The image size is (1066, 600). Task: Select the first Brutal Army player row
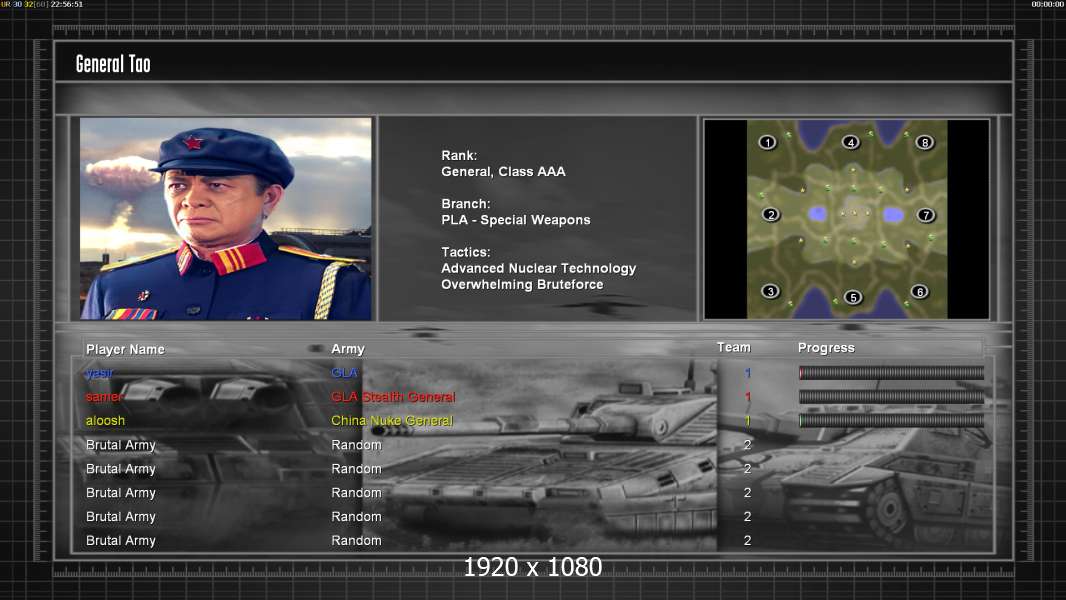pos(121,445)
